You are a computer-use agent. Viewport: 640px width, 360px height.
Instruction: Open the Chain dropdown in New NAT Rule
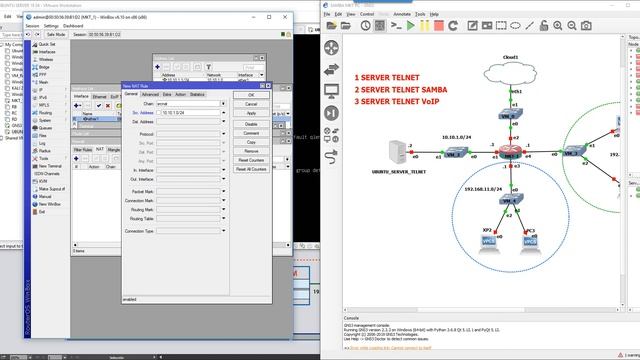pyautogui.click(x=223, y=104)
